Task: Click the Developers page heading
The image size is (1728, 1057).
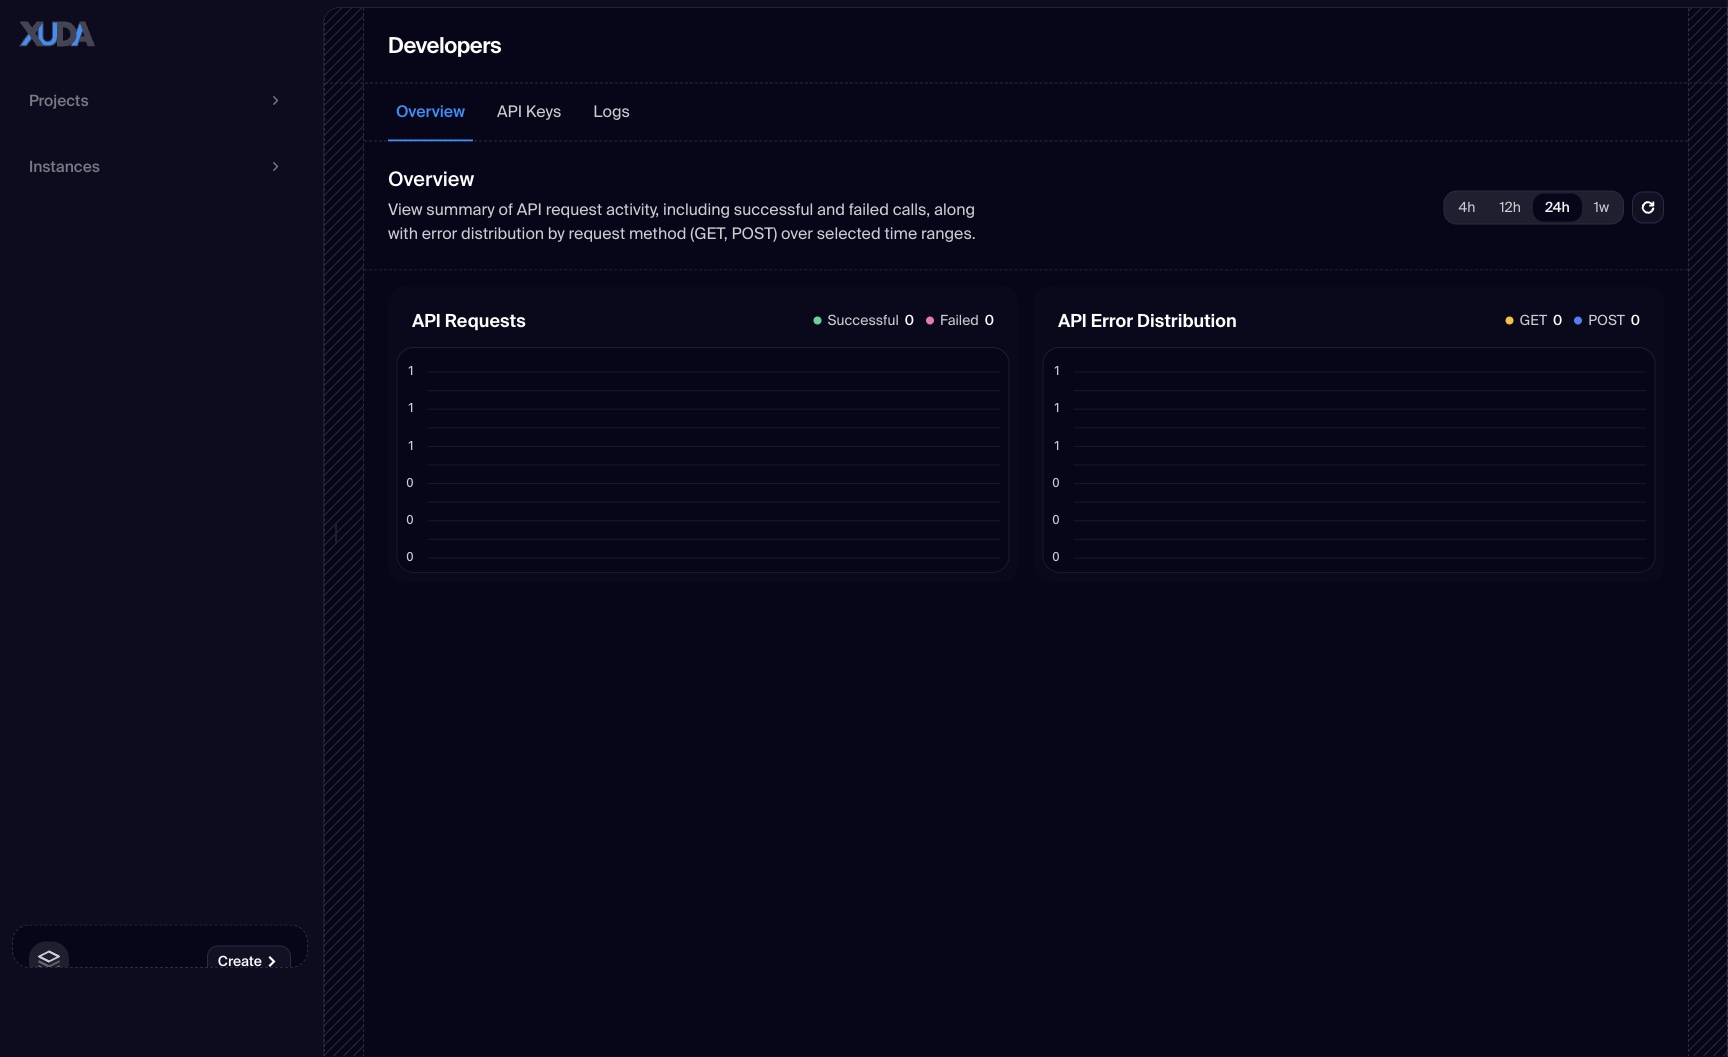Action: point(444,45)
